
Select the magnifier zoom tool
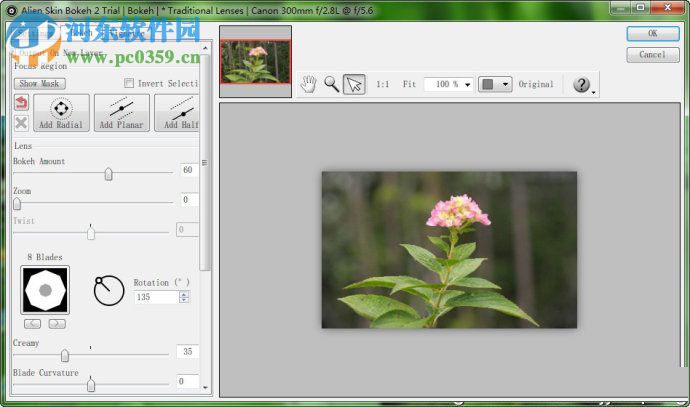pos(331,84)
